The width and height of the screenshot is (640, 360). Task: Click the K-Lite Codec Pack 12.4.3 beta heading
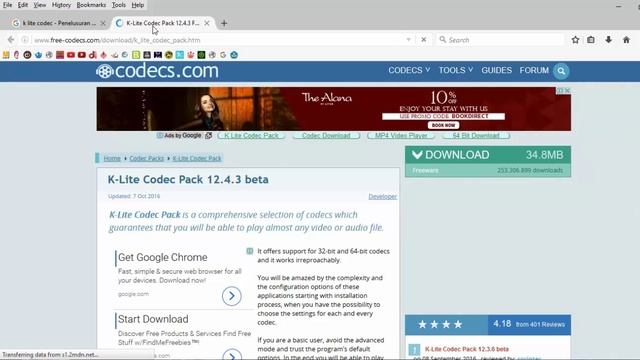188,180
